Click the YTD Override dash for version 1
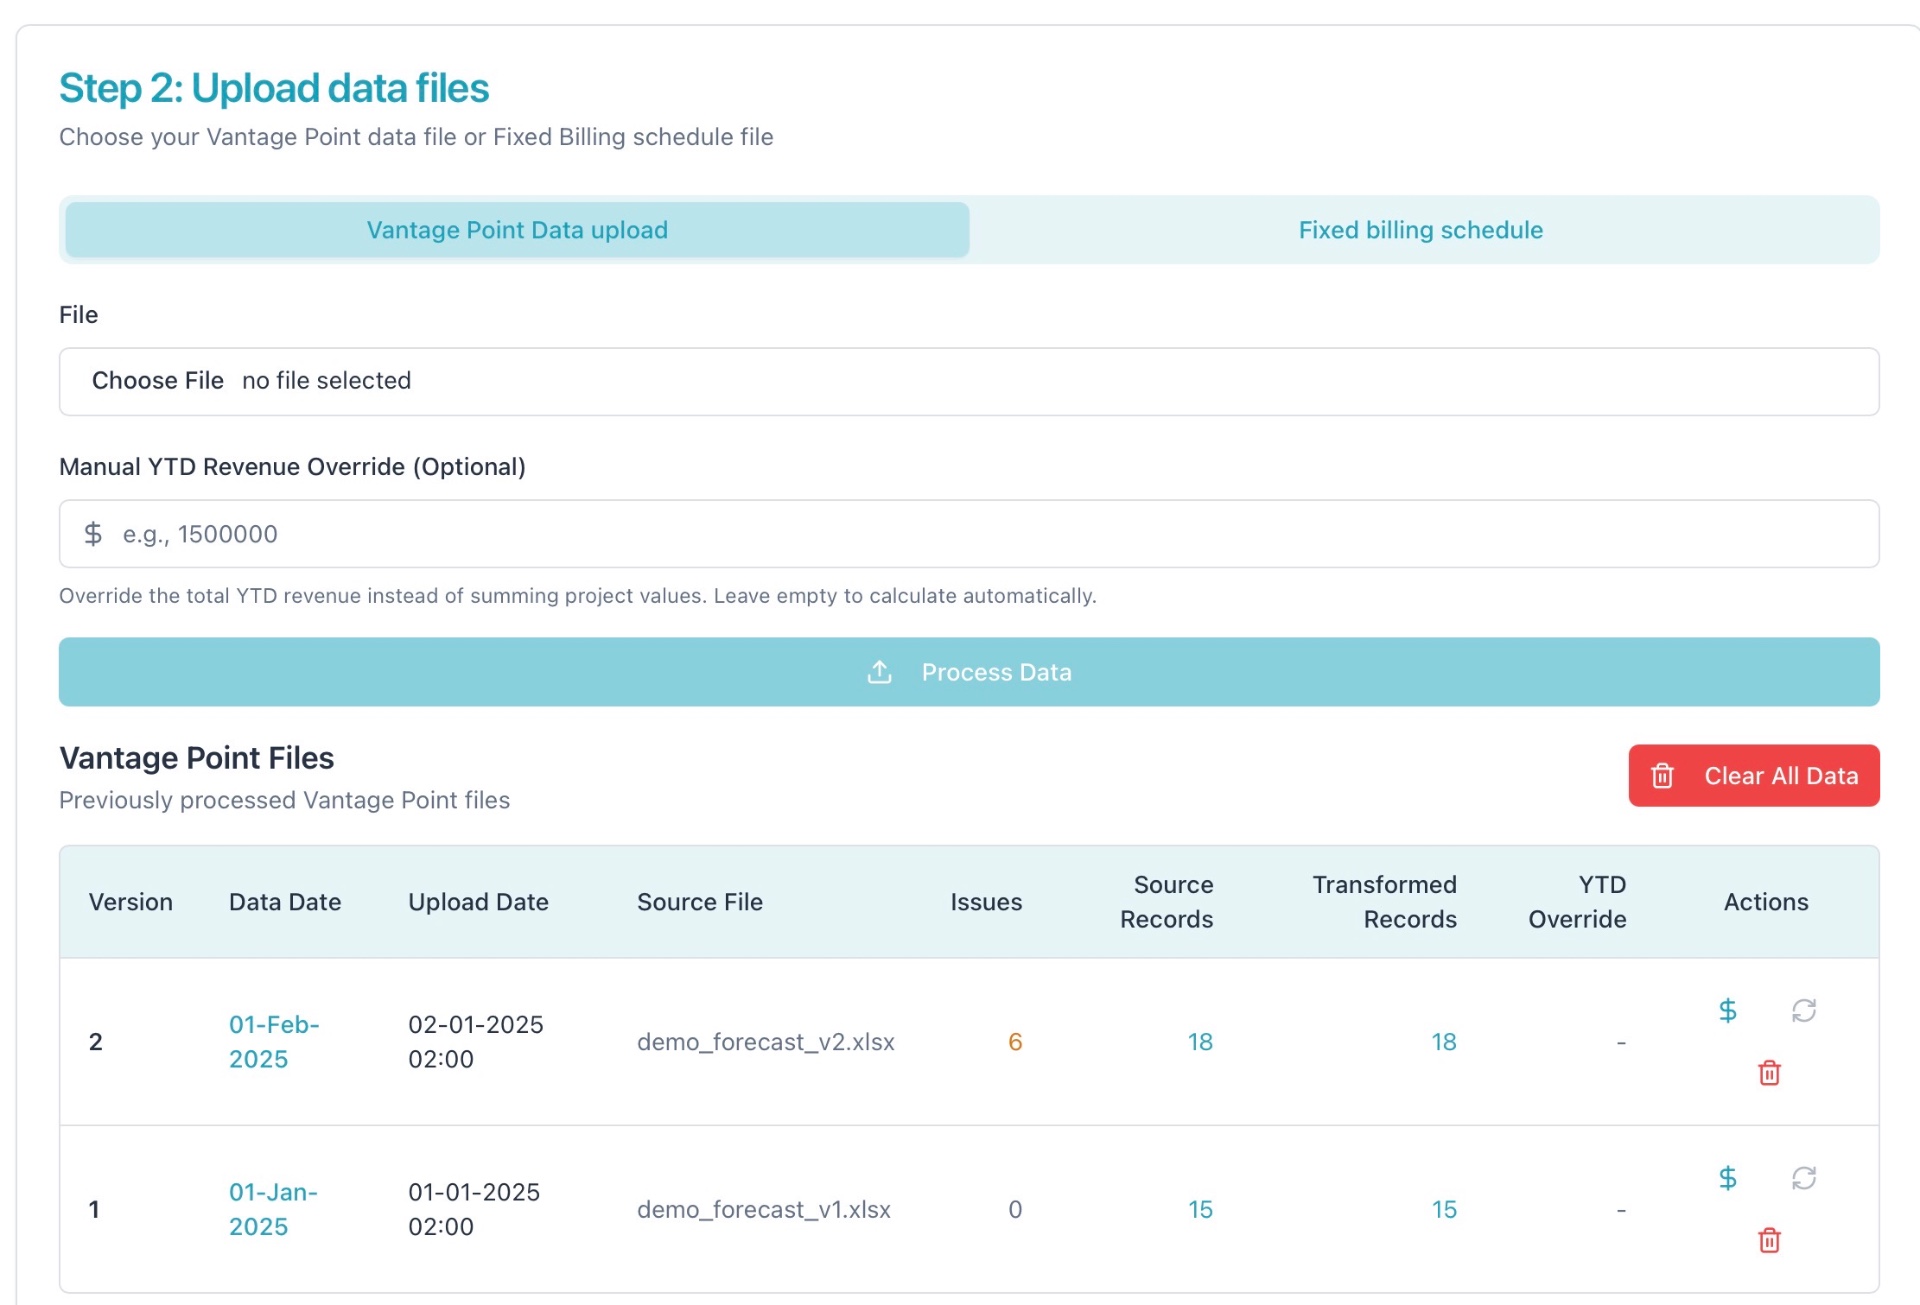This screenshot has height=1305, width=1920. pos(1621,1210)
